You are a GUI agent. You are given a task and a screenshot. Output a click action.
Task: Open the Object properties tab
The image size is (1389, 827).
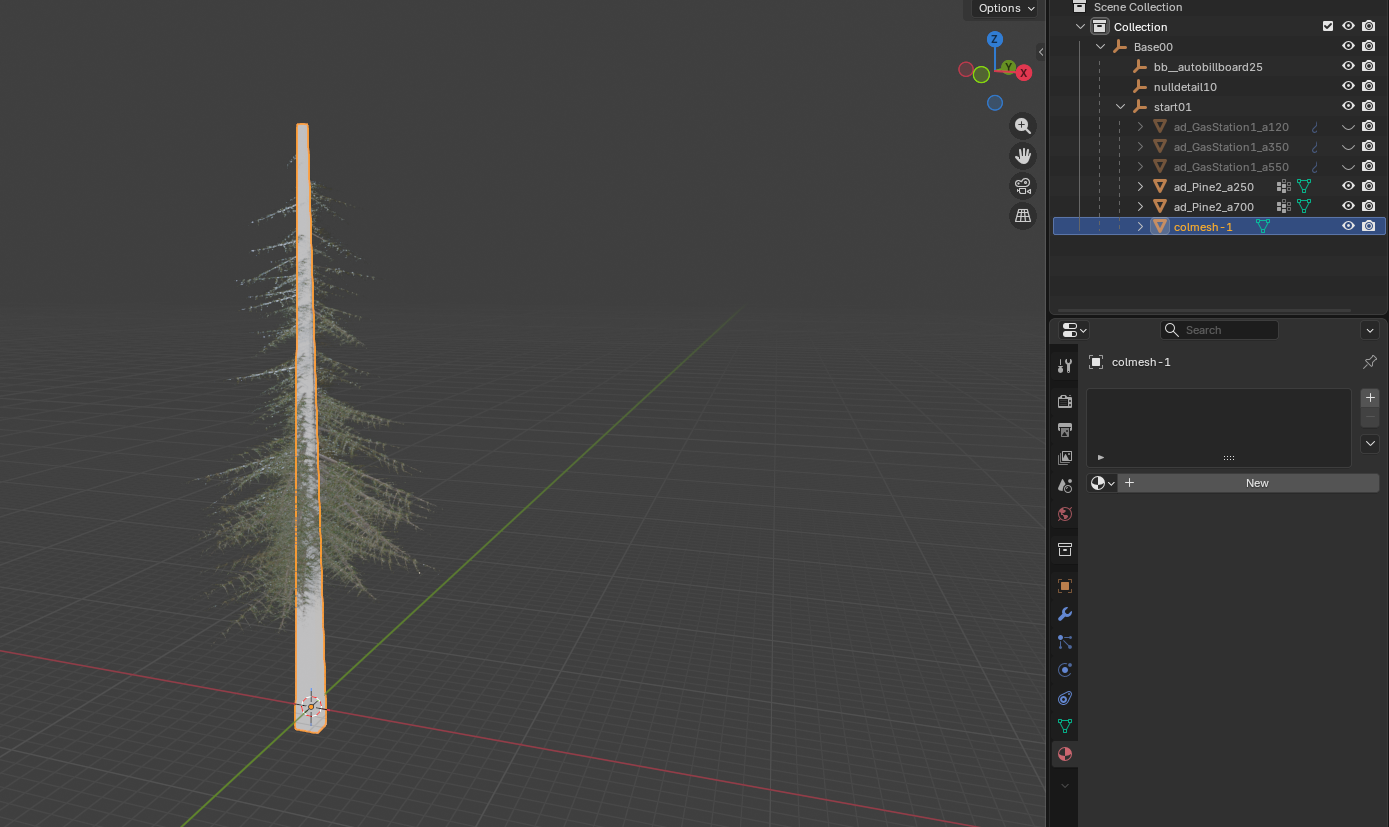pos(1065,586)
